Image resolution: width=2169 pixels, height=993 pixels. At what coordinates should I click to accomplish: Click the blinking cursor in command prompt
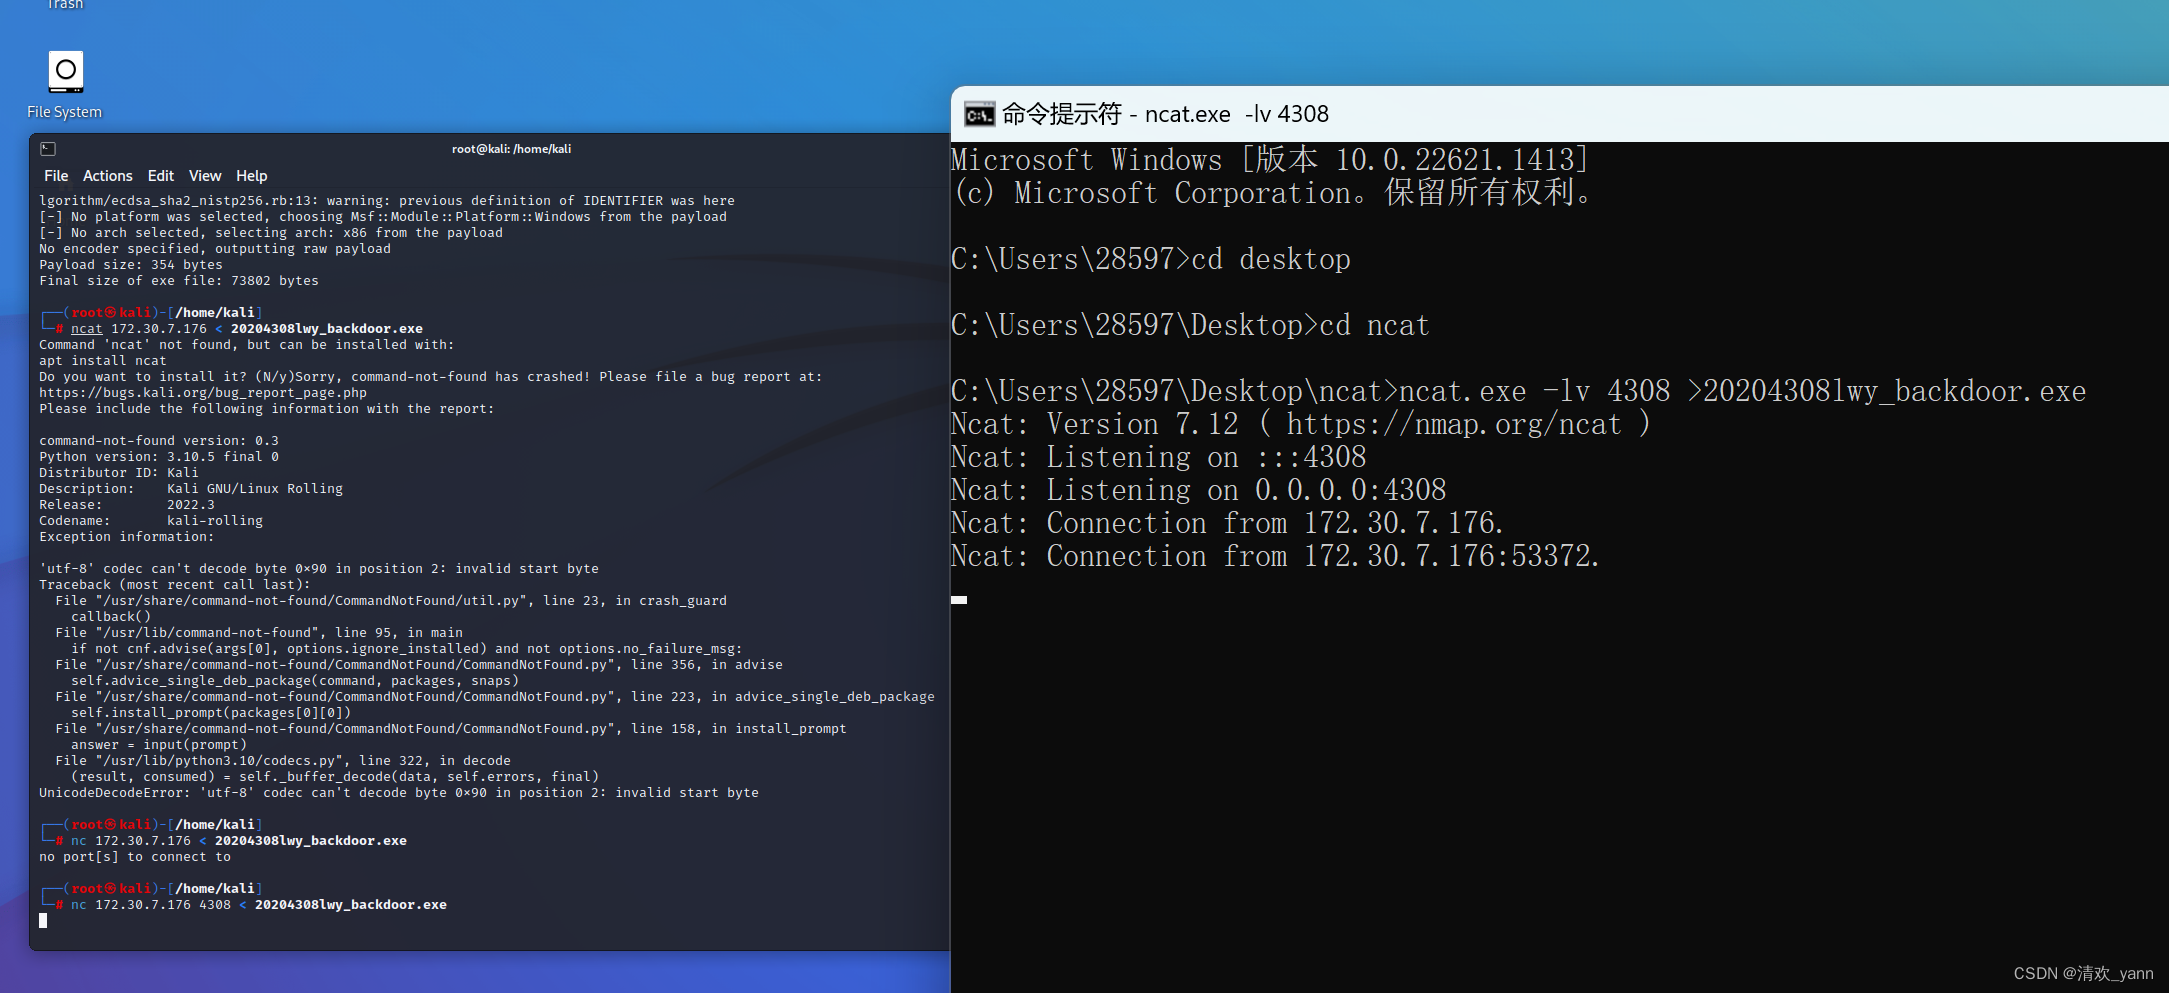[959, 600]
